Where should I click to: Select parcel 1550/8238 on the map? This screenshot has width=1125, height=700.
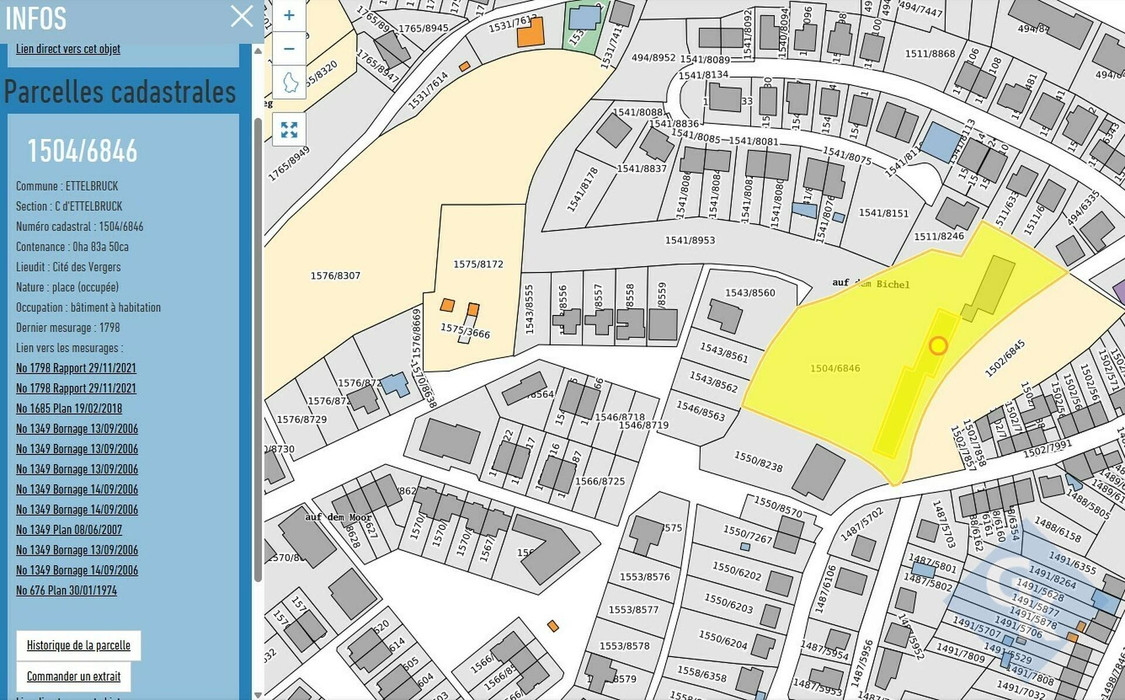758,462
